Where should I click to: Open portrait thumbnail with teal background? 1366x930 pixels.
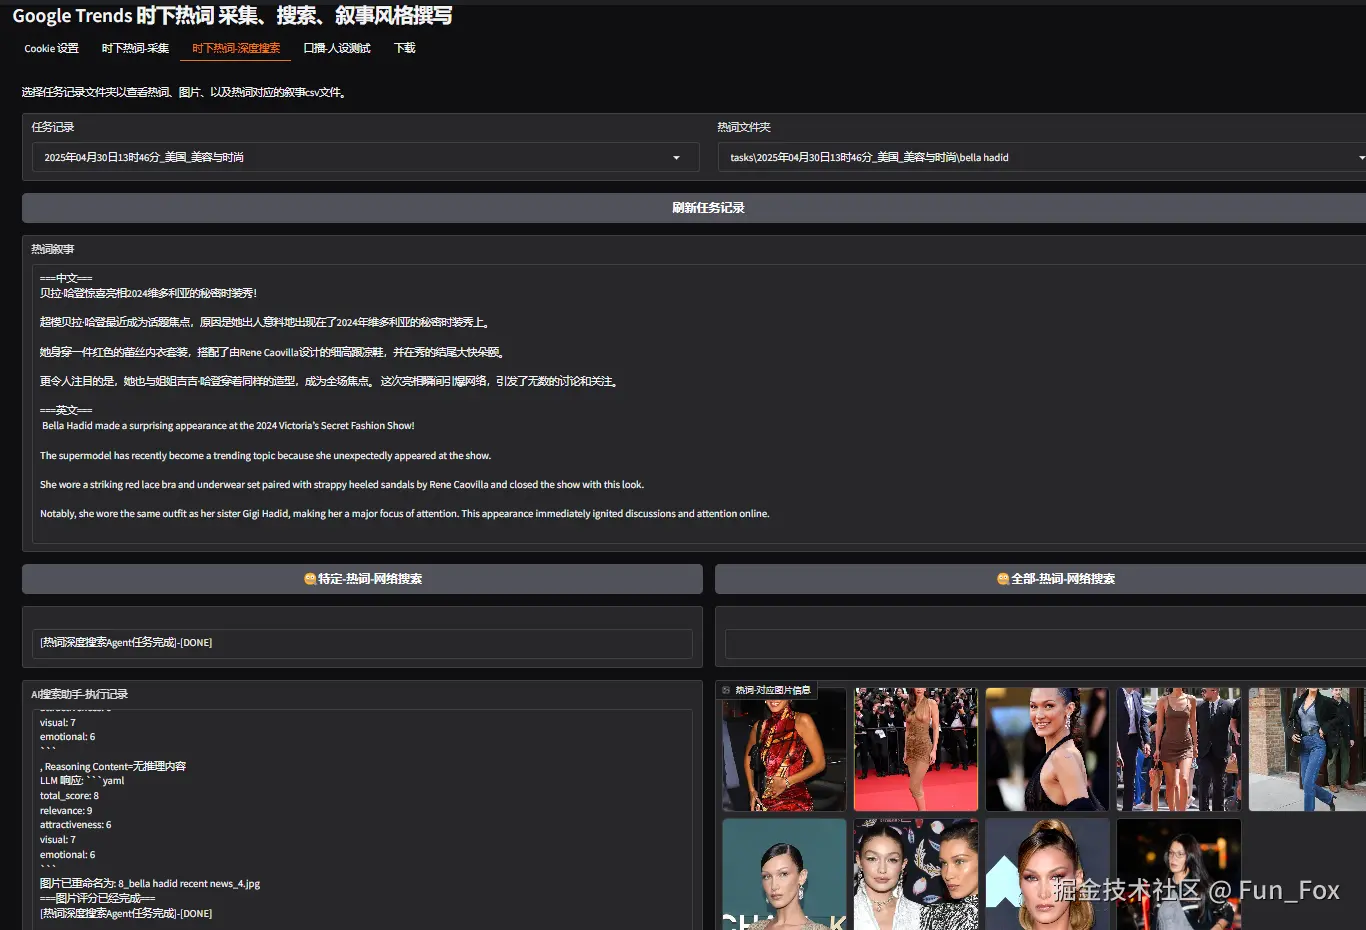click(784, 874)
